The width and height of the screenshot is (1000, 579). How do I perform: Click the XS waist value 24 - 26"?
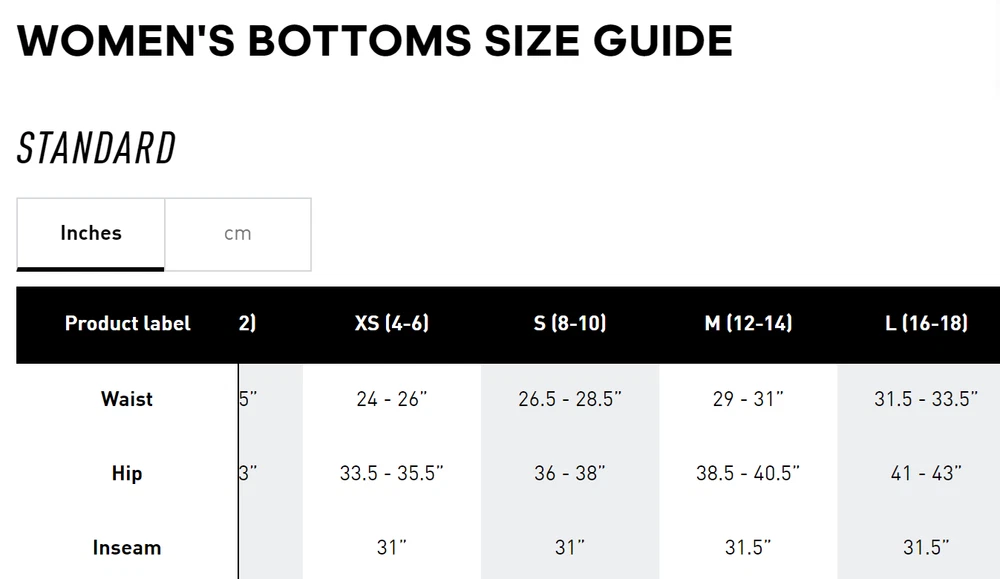pyautogui.click(x=392, y=399)
